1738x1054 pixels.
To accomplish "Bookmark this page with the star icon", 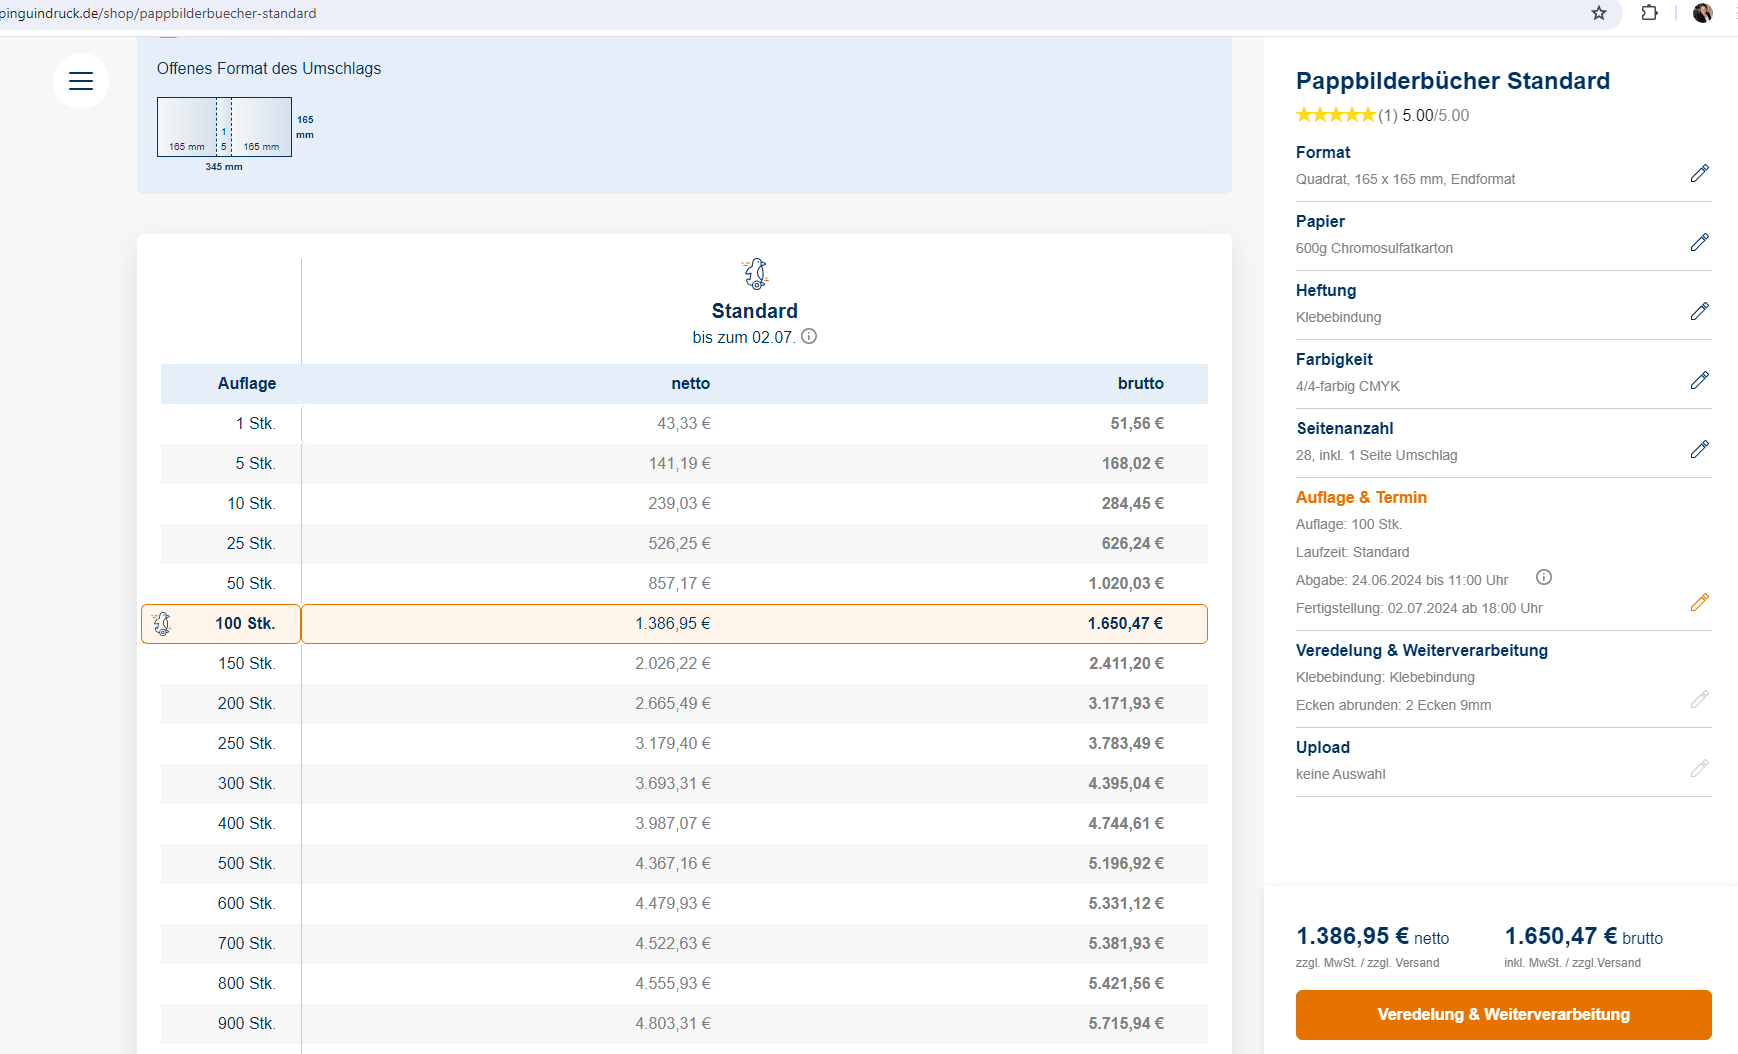I will click(1598, 13).
